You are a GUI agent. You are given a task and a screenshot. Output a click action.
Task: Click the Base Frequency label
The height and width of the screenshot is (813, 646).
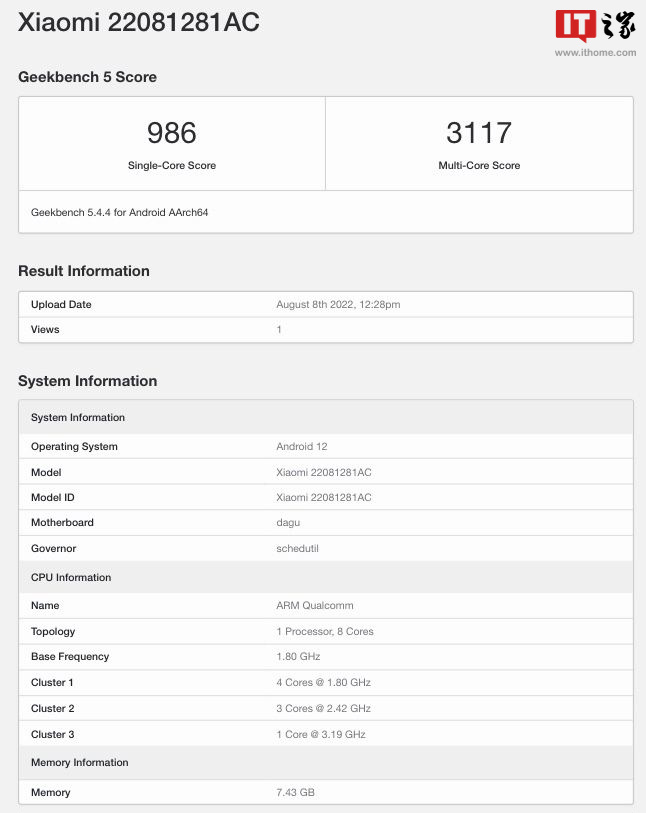coord(70,656)
